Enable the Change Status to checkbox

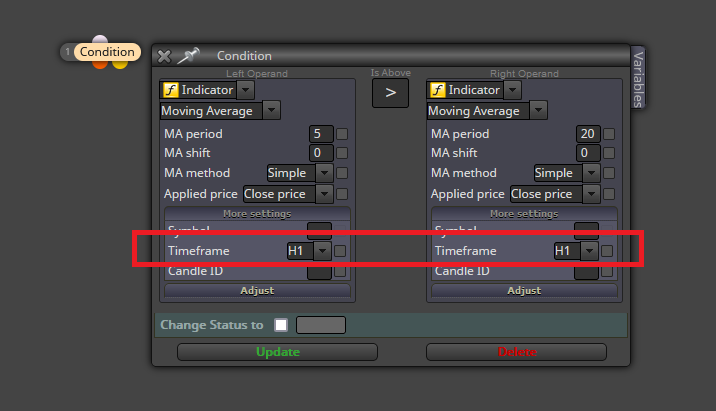click(281, 325)
